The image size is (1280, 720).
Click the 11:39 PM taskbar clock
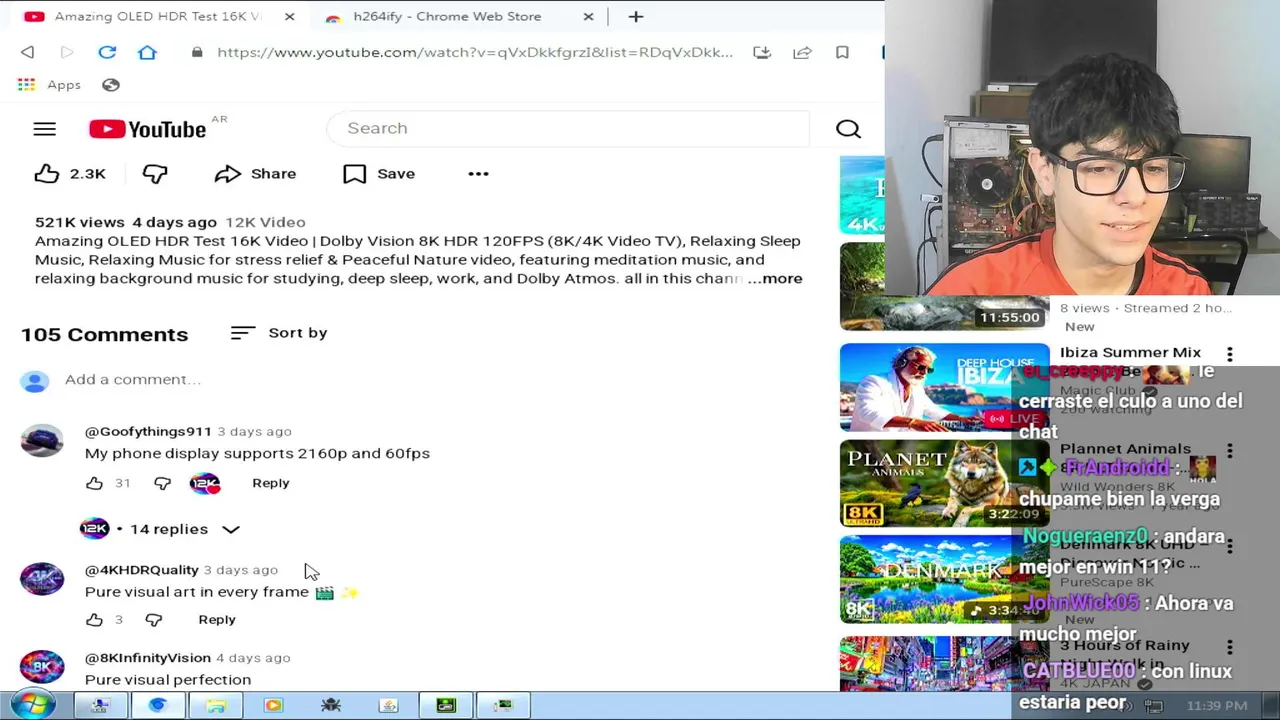[x=1217, y=706]
